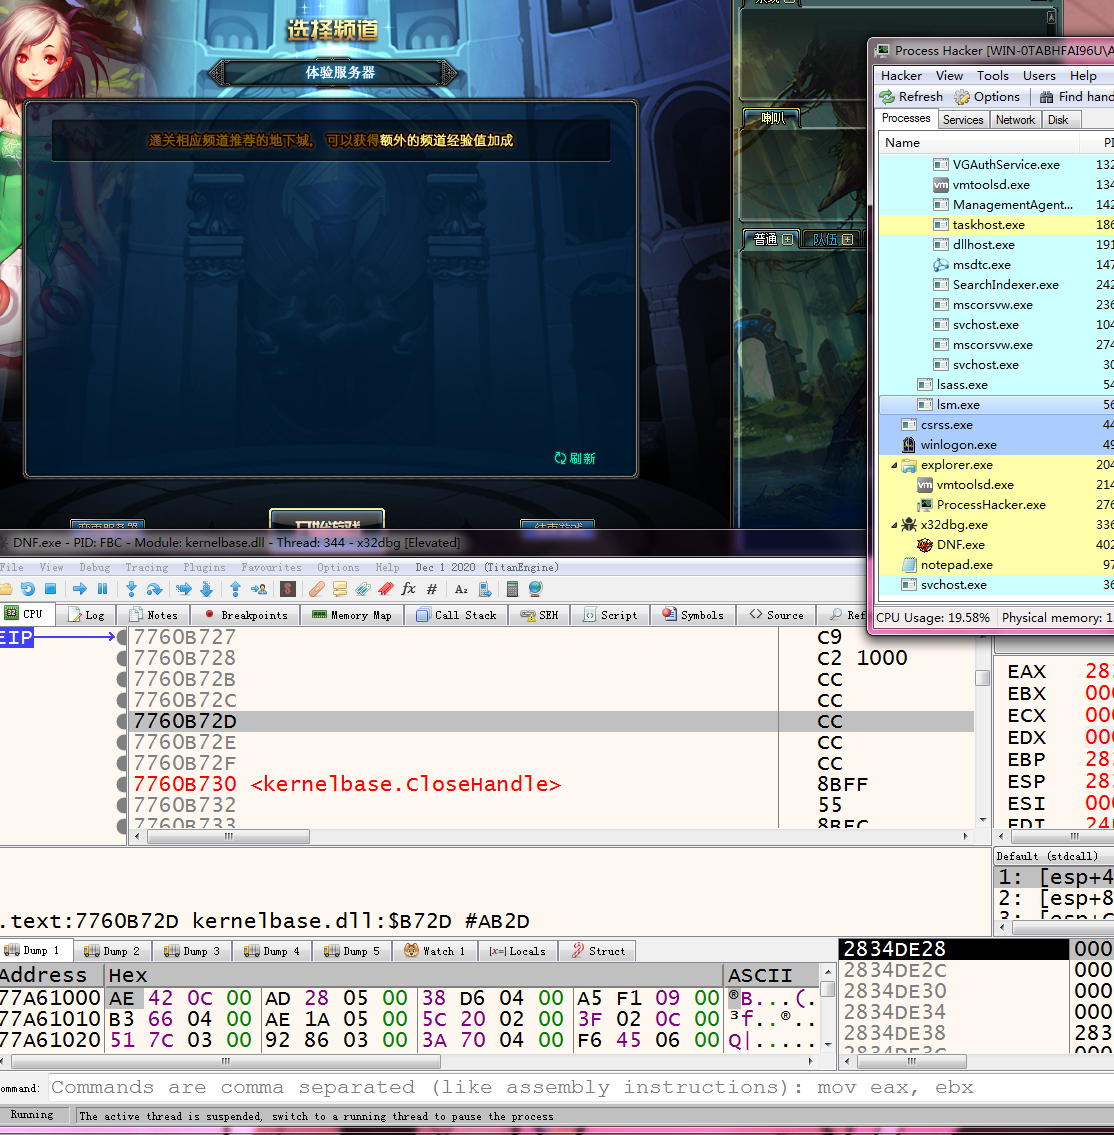1114x1135 pixels.
Task: Toggle breakpoint at address 7760B727
Action: pos(121,637)
